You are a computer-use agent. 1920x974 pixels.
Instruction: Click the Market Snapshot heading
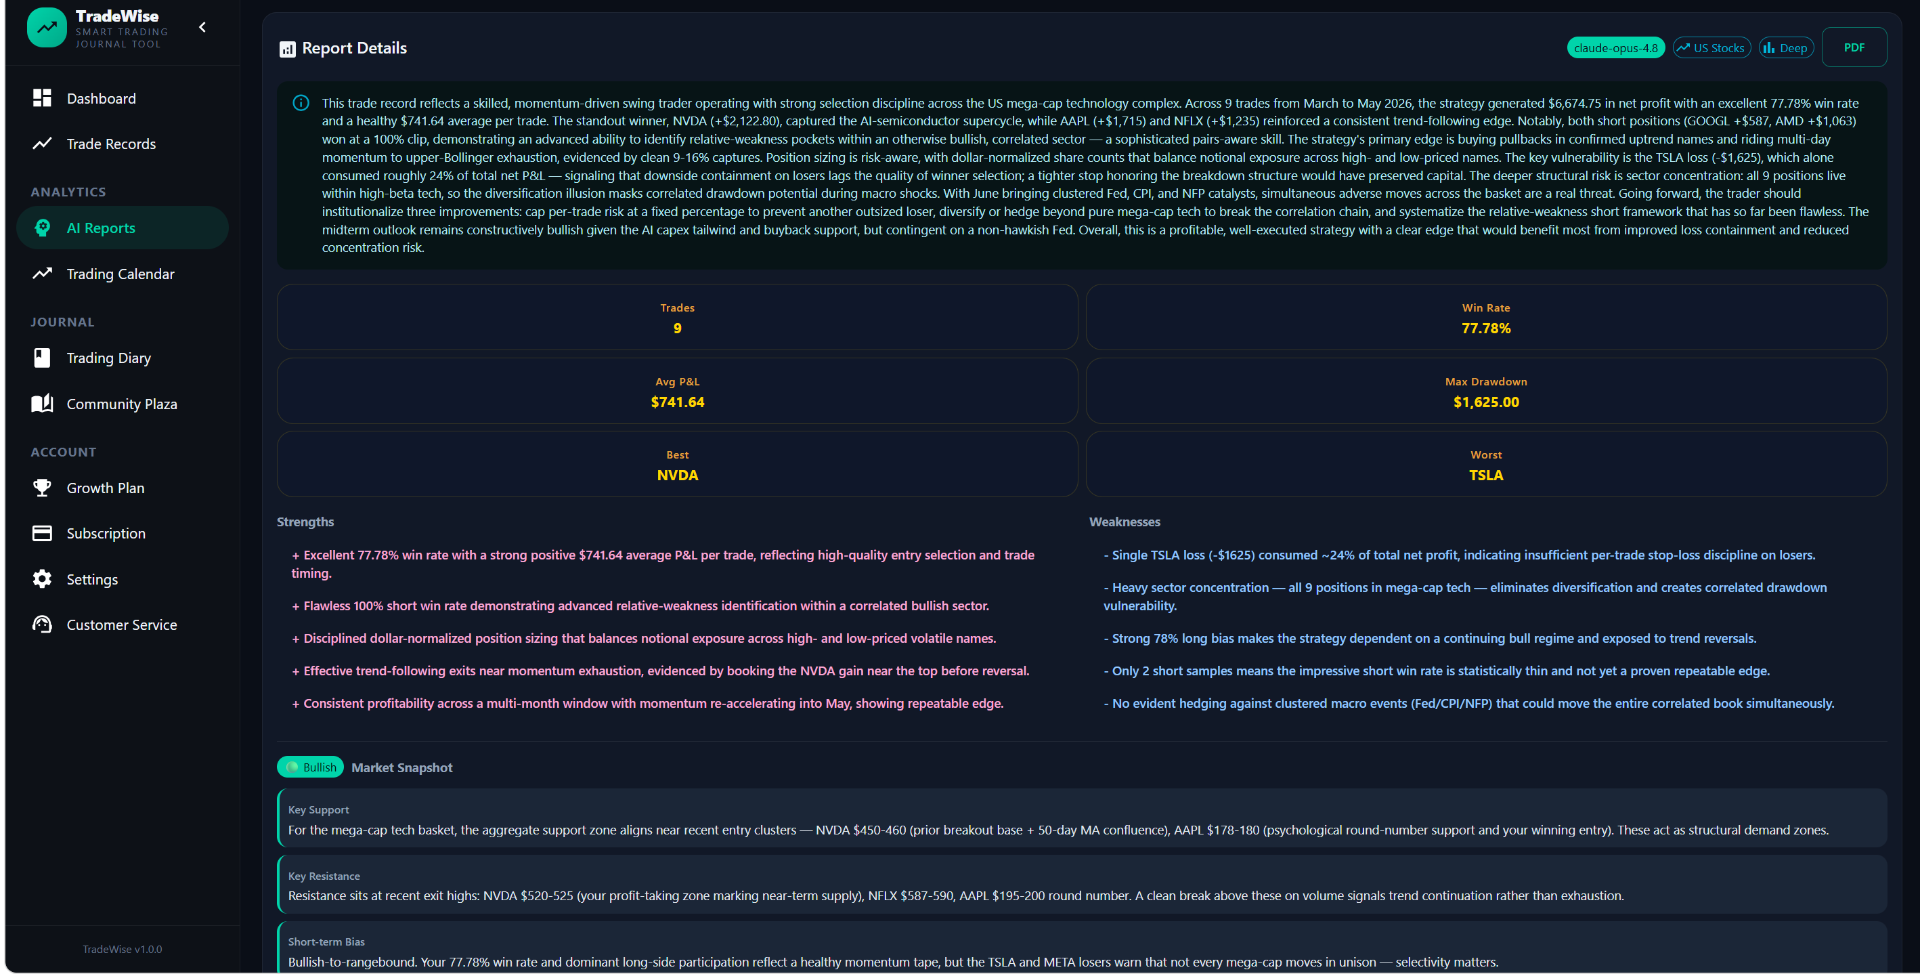point(402,768)
